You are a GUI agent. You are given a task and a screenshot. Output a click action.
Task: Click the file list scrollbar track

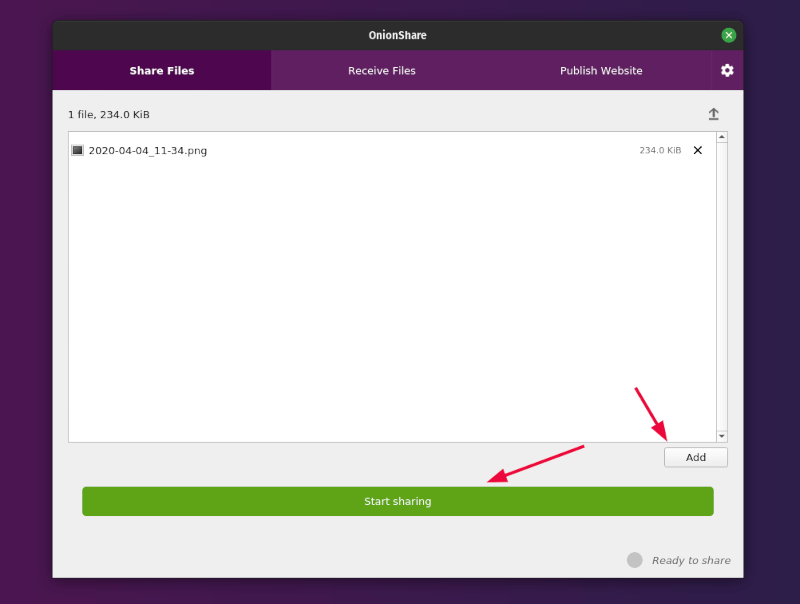pos(722,290)
